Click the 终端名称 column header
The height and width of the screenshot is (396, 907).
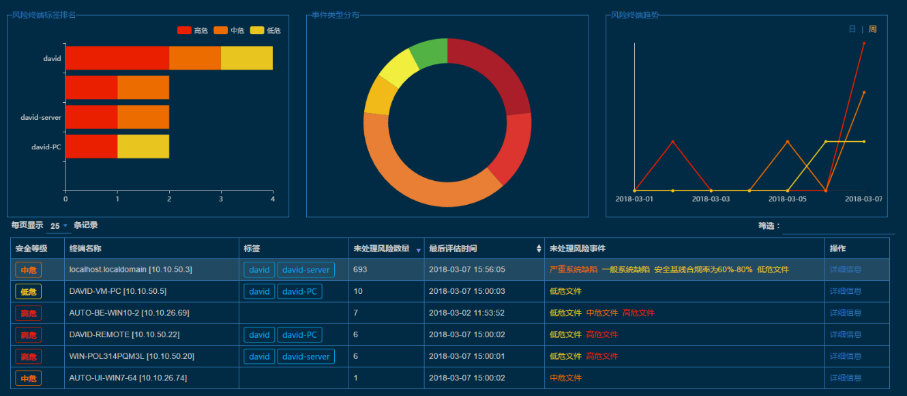click(x=152, y=248)
